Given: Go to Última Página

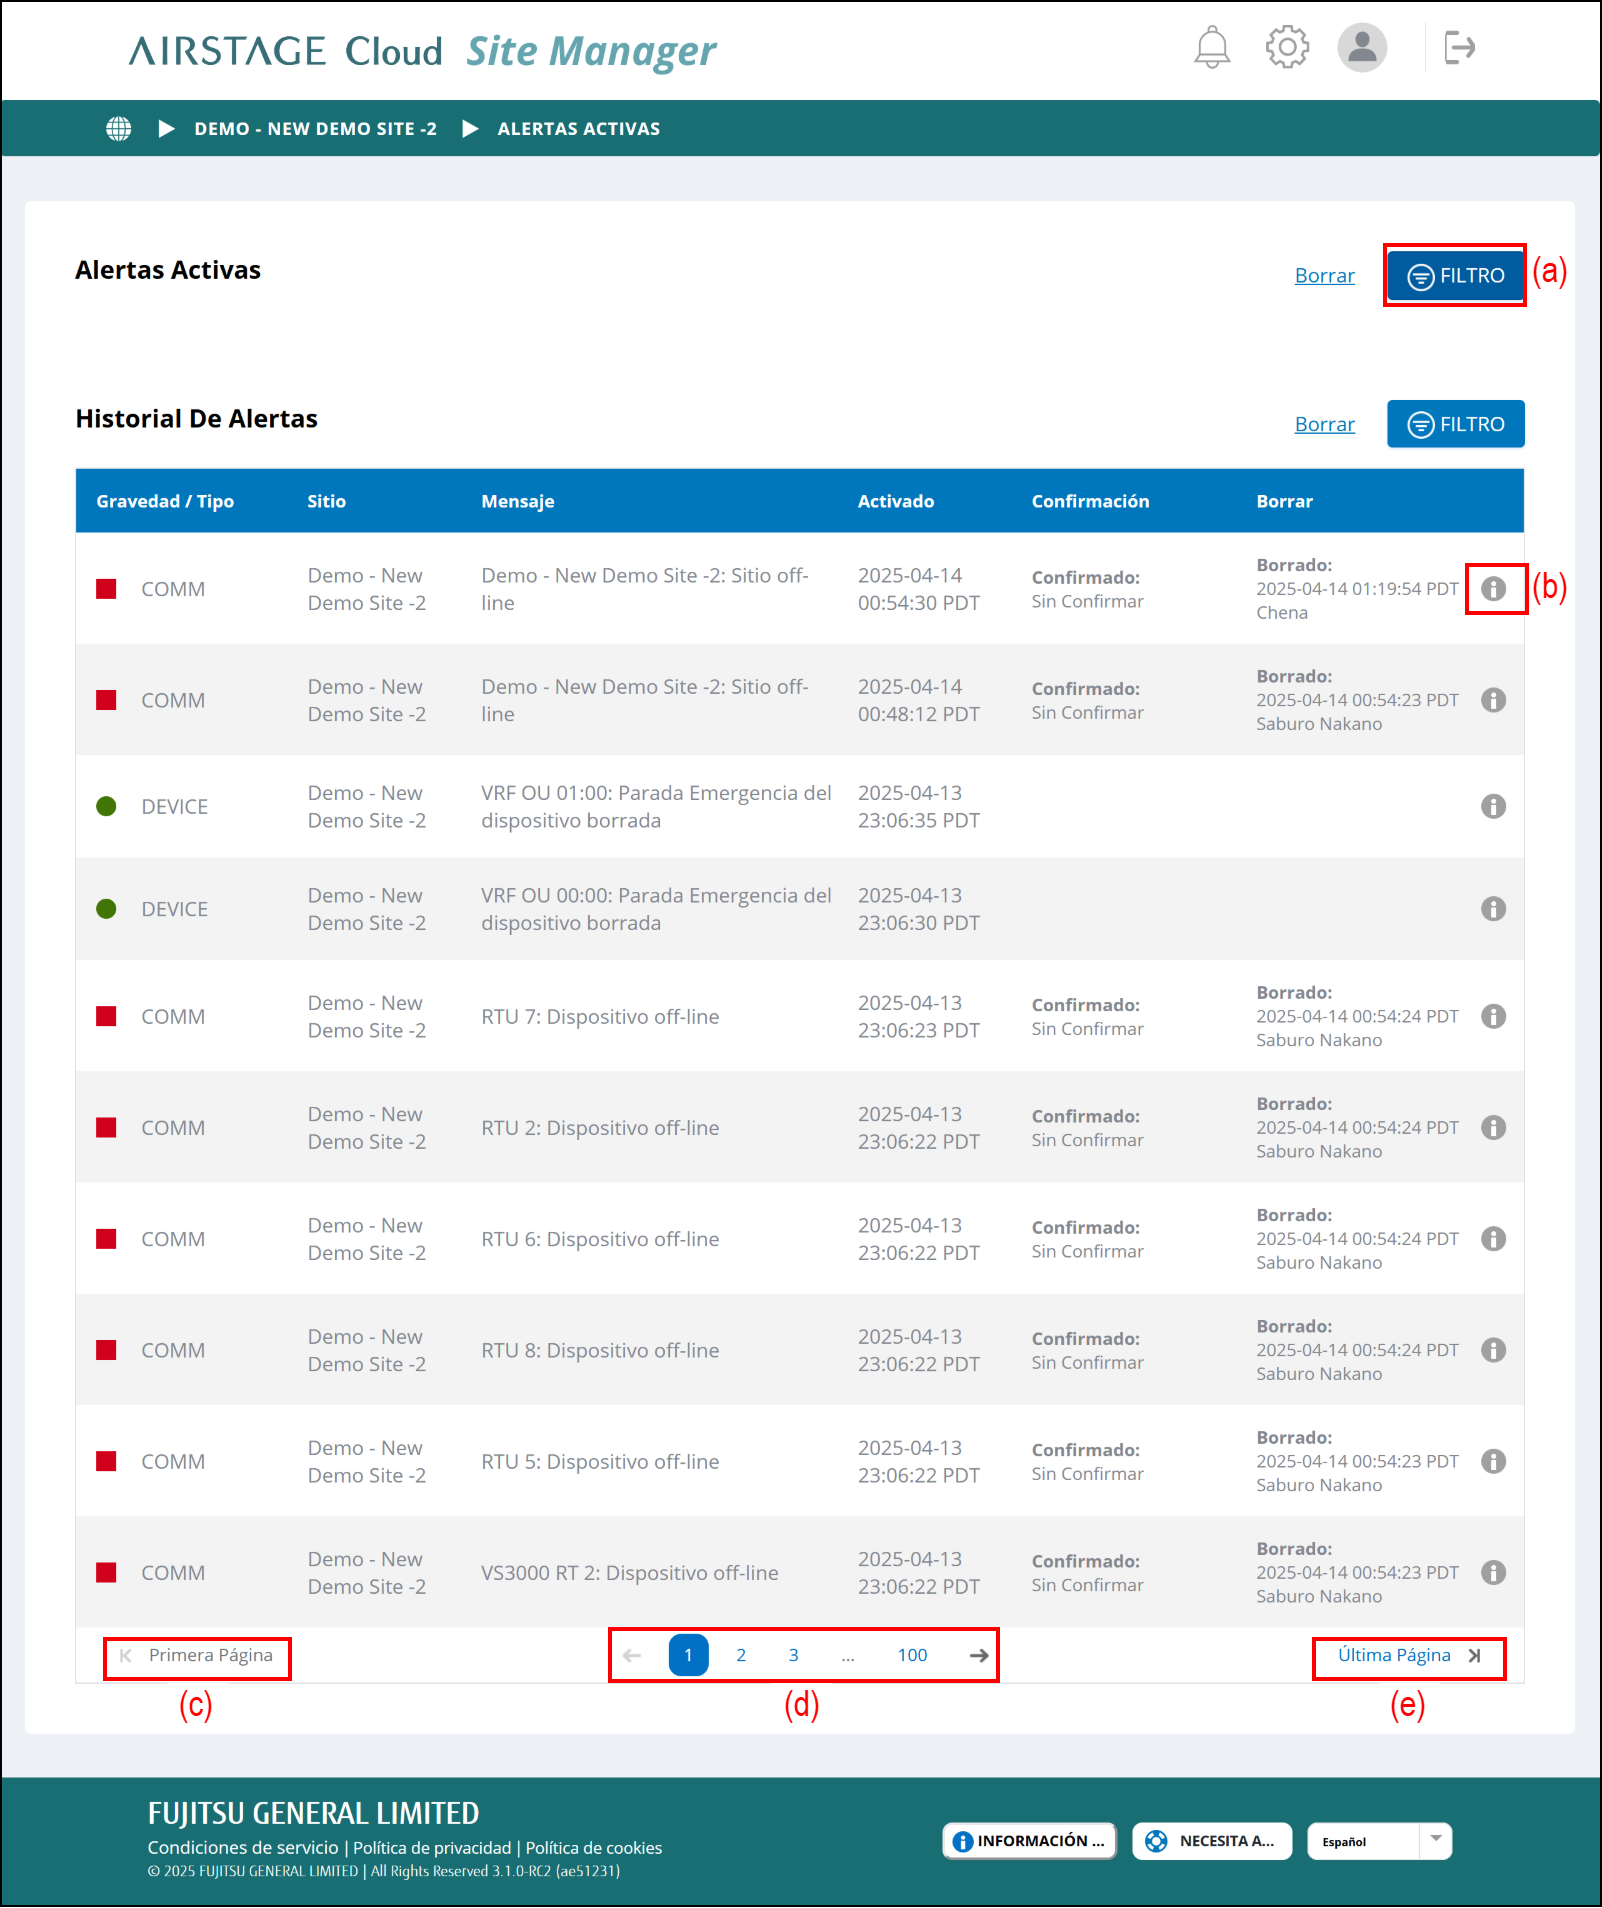Looking at the screenshot, I should pos(1408,1656).
